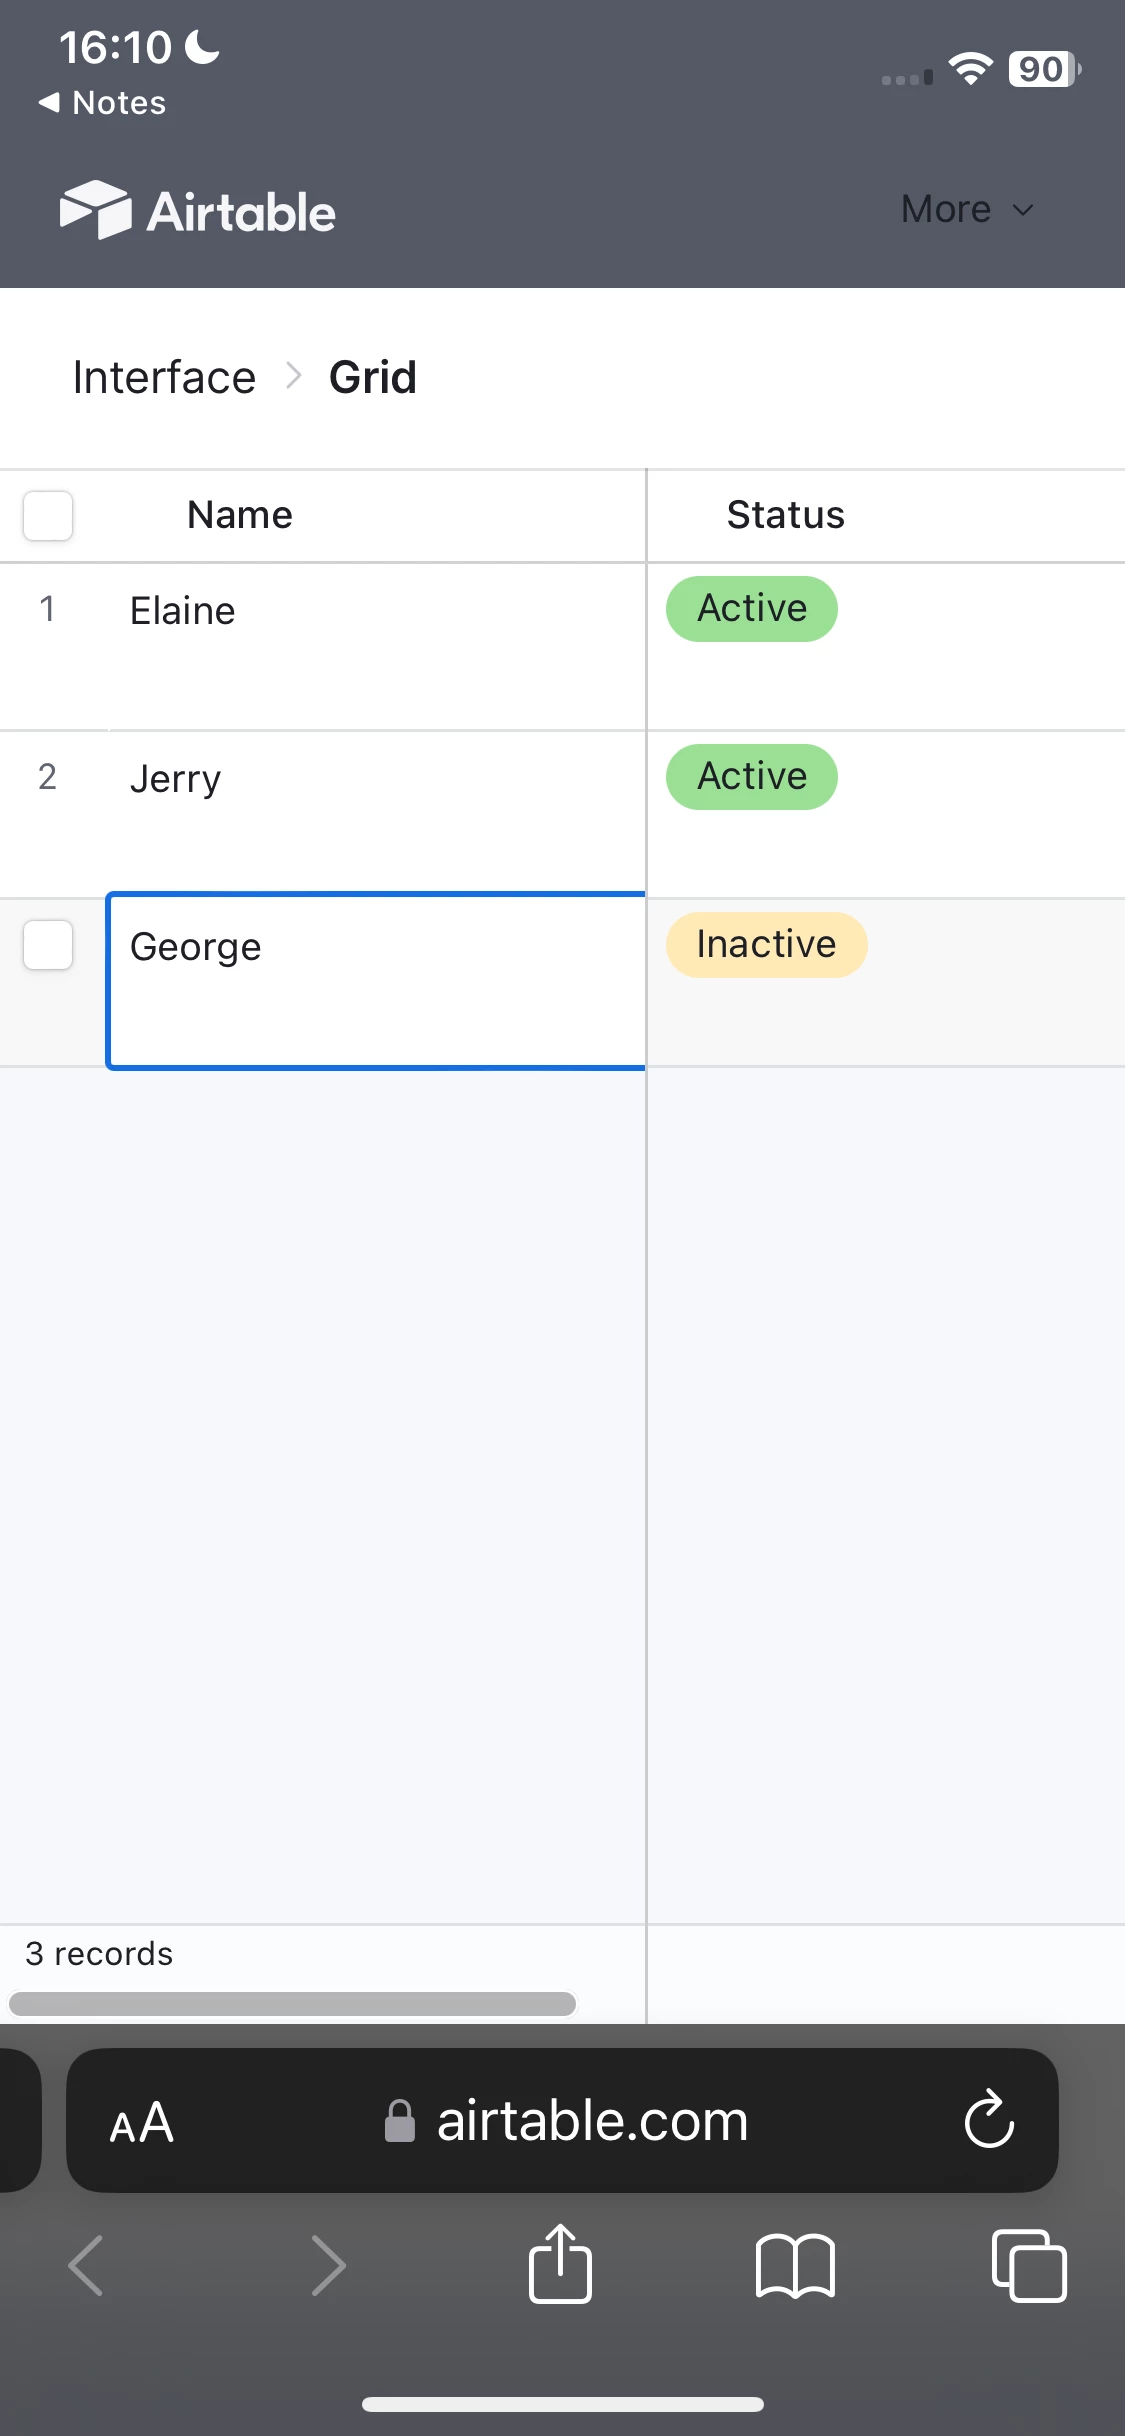Open the Safari share sheet icon

click(x=560, y=2264)
